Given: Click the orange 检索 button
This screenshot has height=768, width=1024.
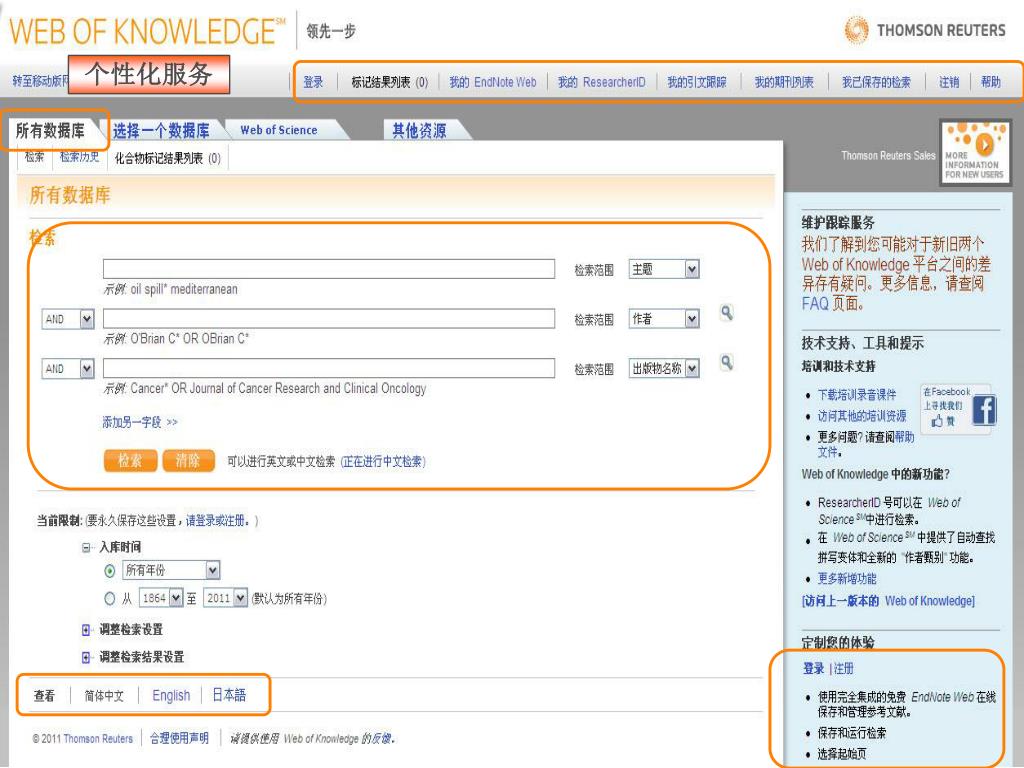Looking at the screenshot, I should coord(130,460).
